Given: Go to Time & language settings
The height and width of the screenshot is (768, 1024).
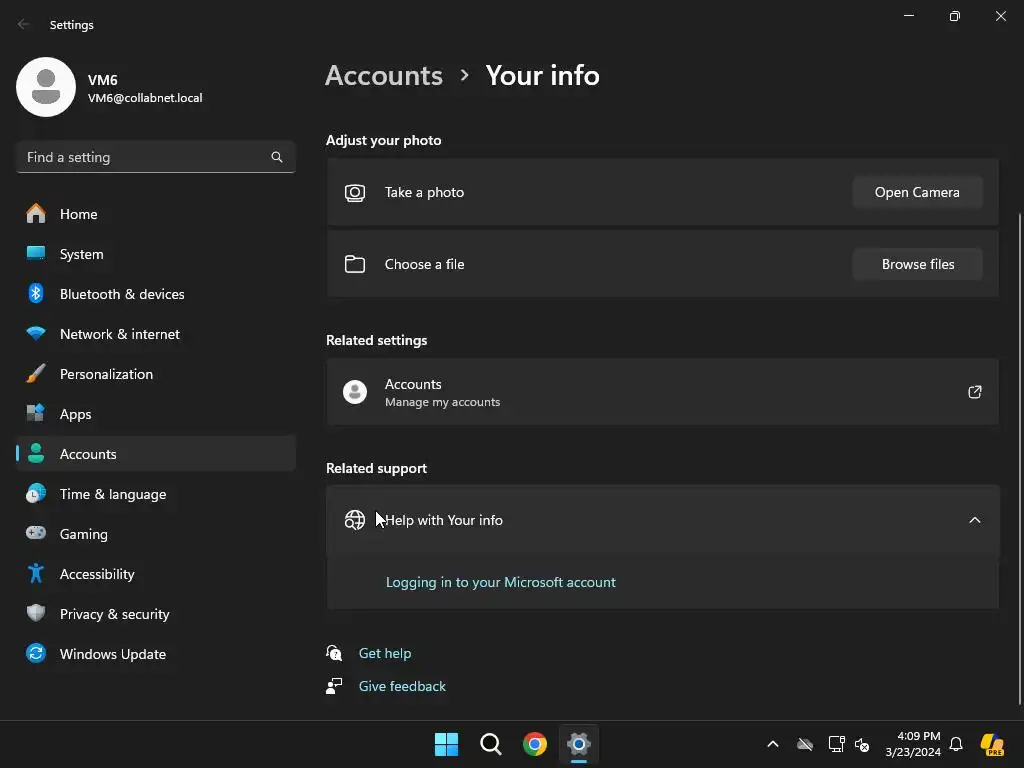Looking at the screenshot, I should [x=113, y=494].
